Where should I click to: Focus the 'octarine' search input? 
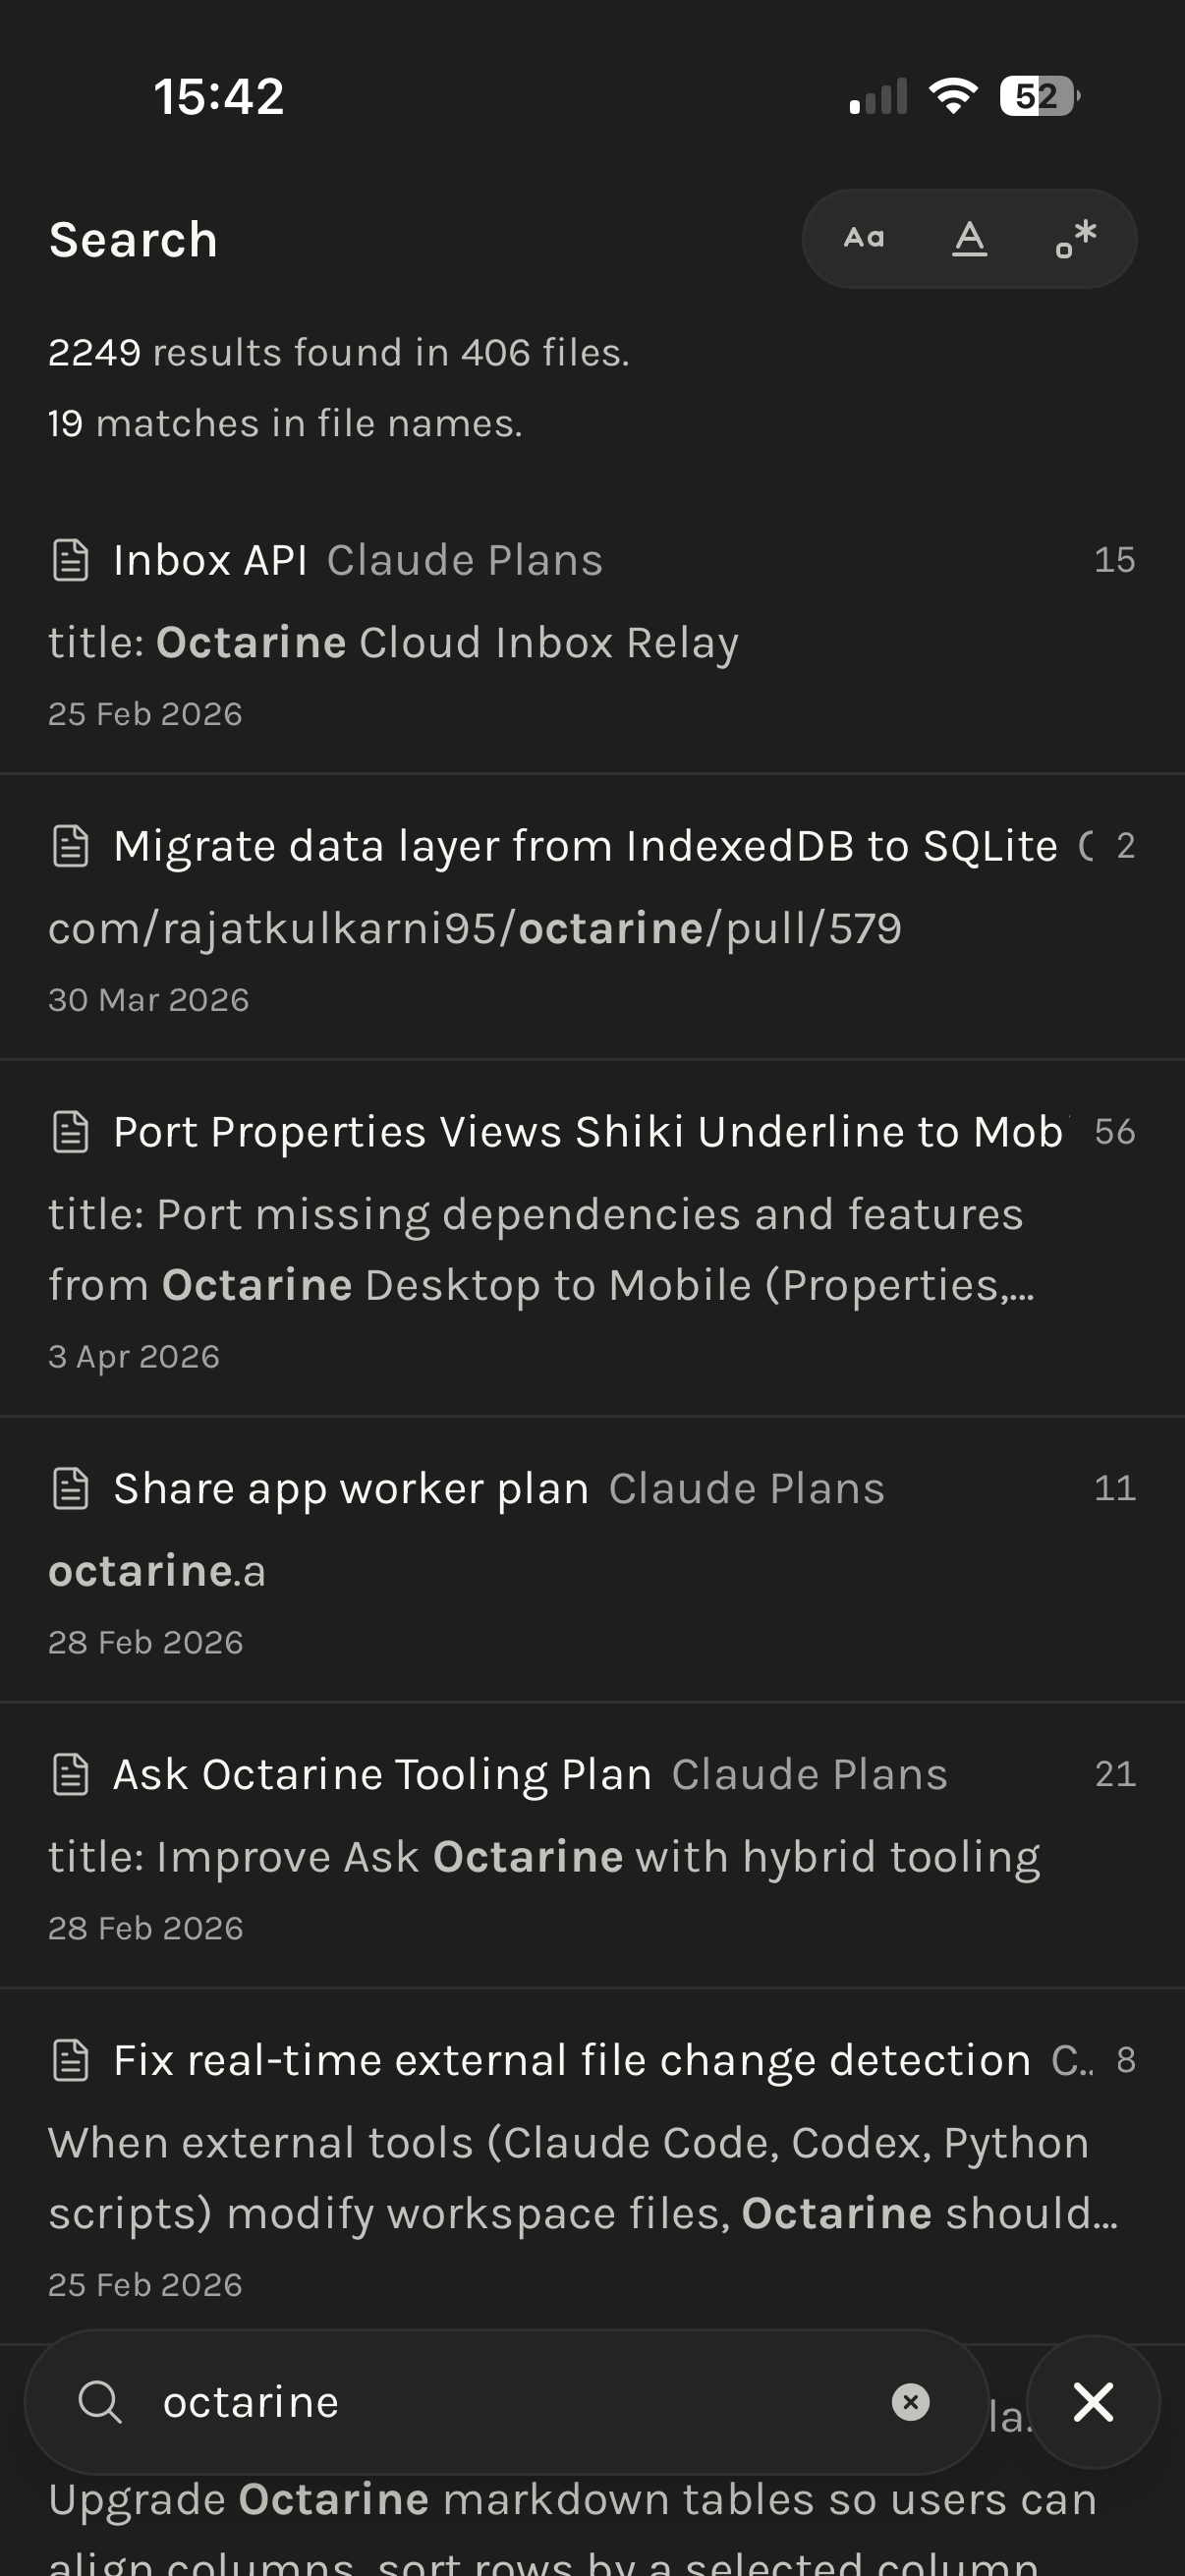500,2402
